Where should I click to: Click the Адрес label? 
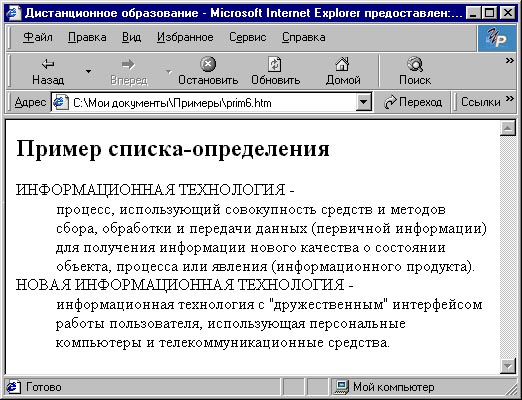30,102
